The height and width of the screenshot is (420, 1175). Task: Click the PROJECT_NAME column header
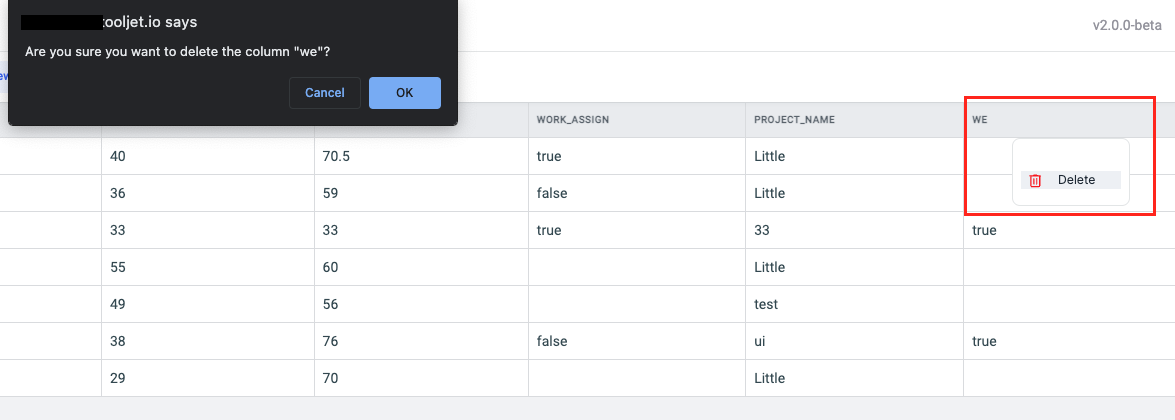click(x=794, y=120)
